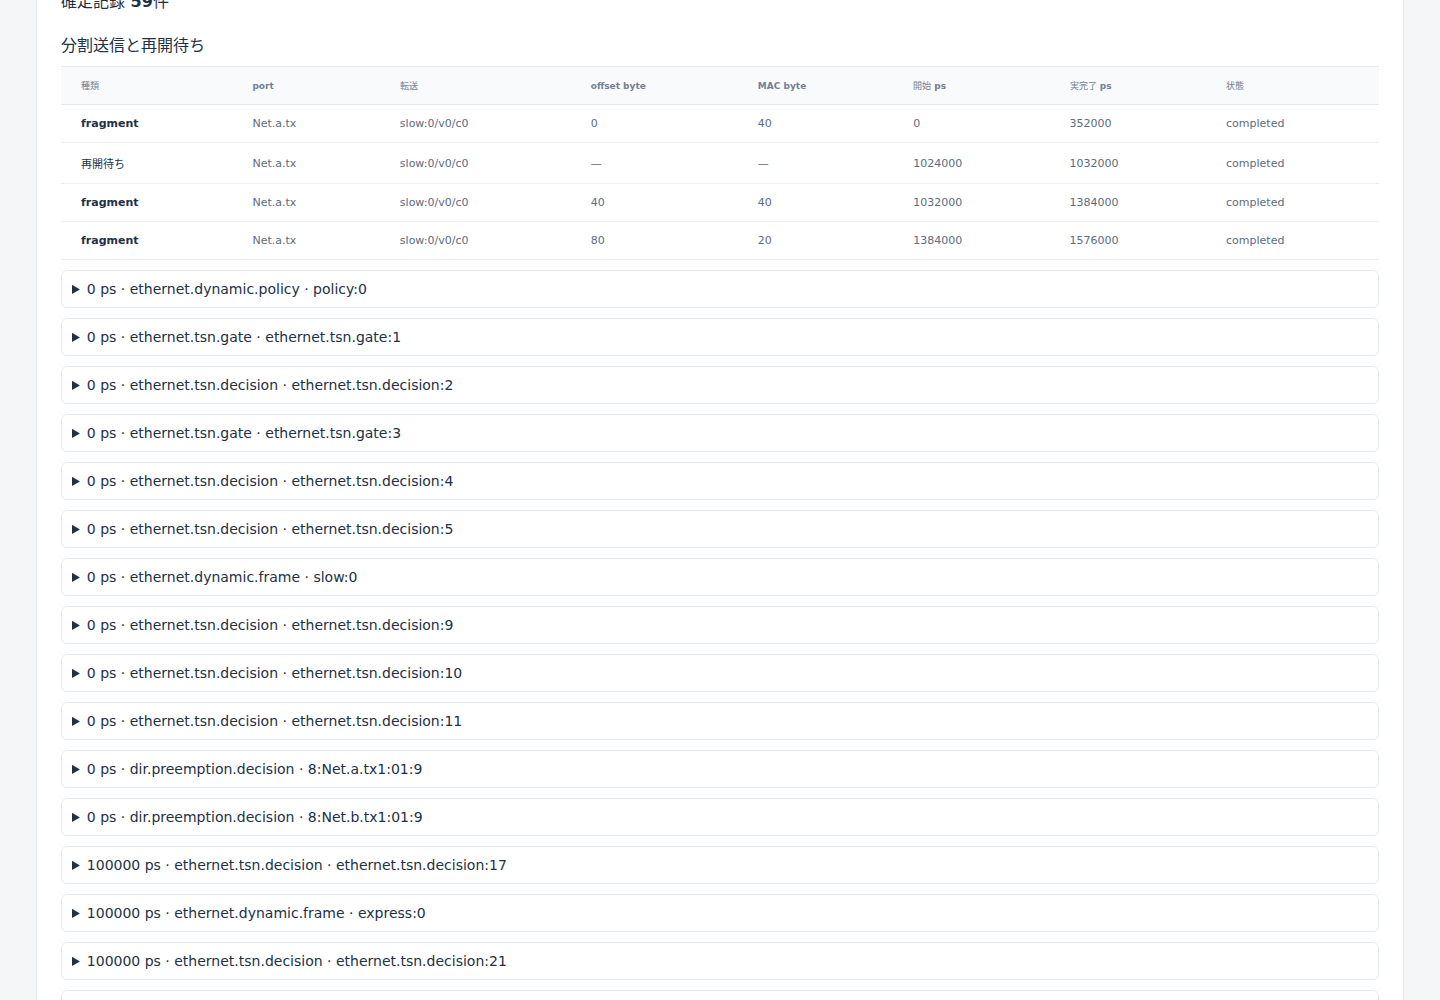Screen dimensions: 1440x1000
Task: Click the MAC byte column header
Action: (x=782, y=86)
